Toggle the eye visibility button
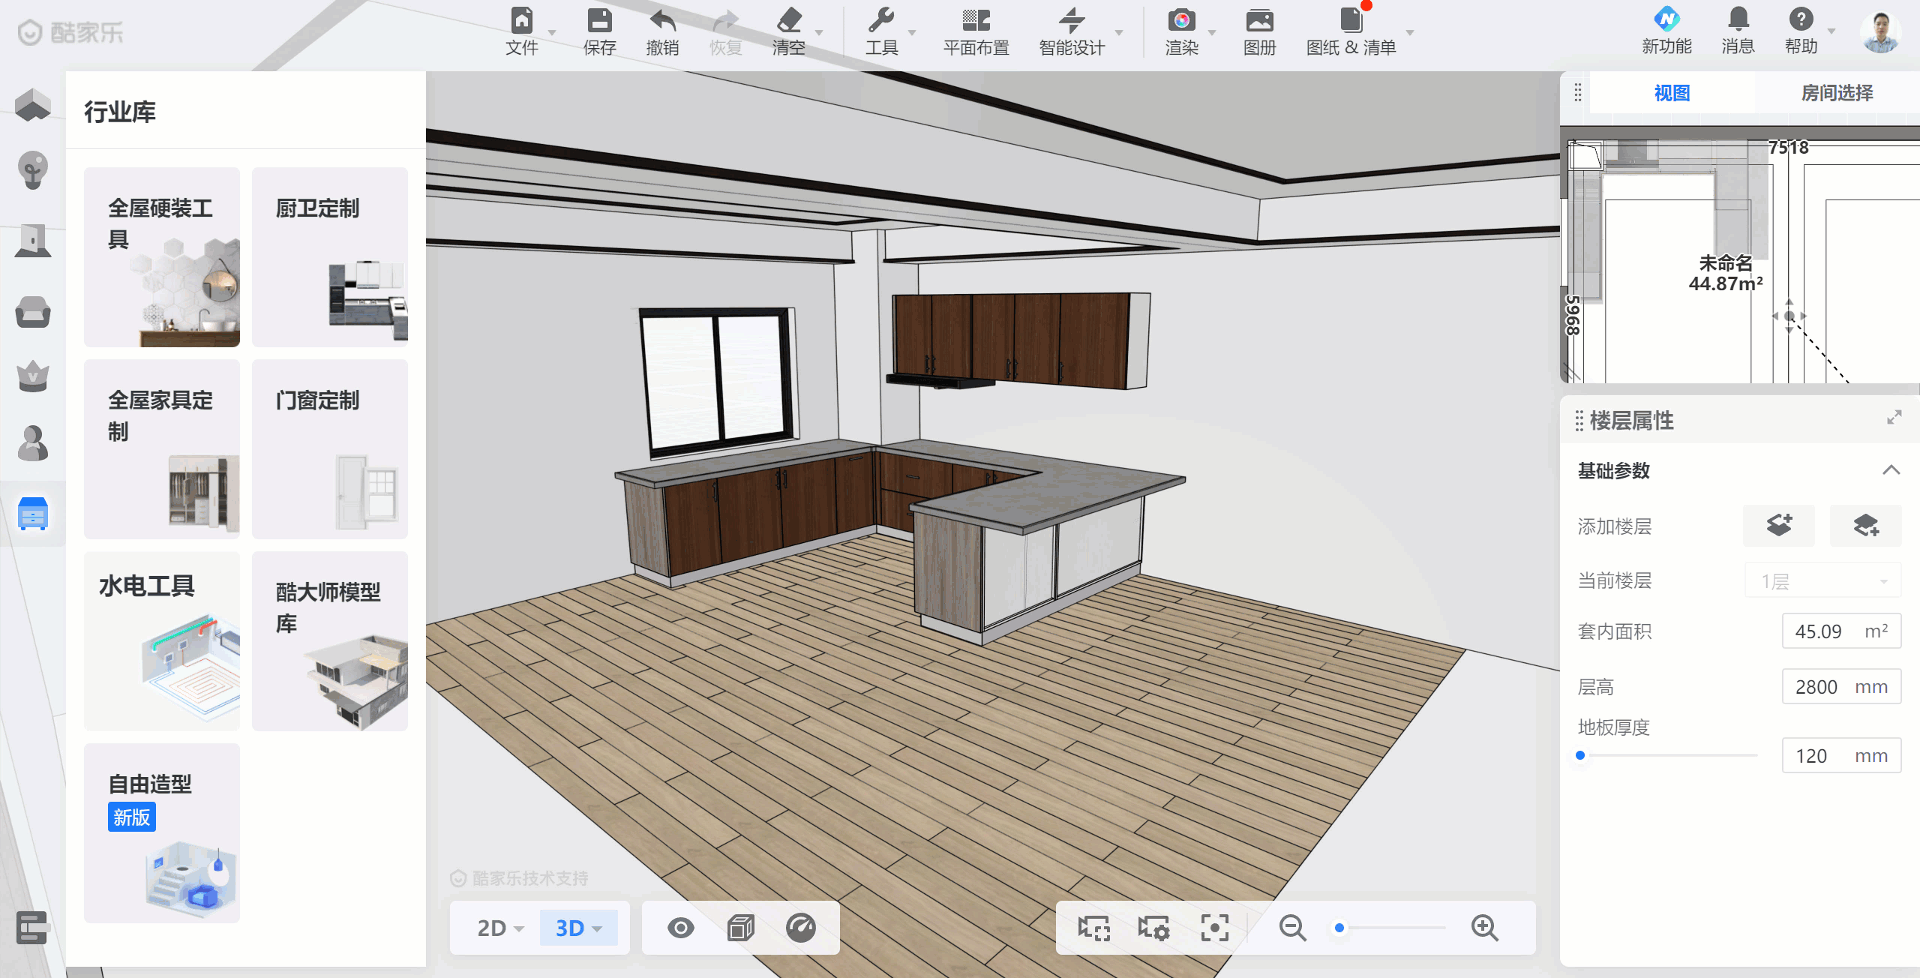Image resolution: width=1920 pixels, height=978 pixels. tap(681, 928)
